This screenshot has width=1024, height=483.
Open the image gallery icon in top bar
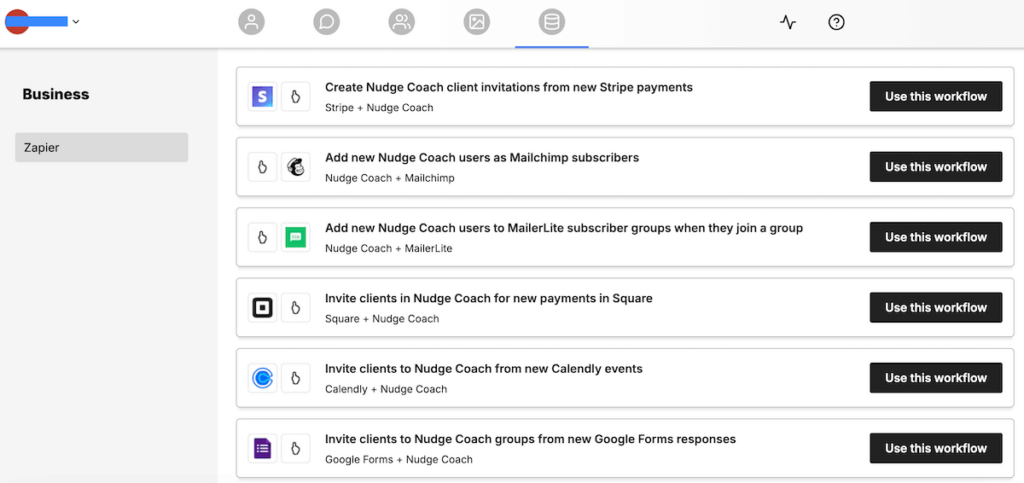pyautogui.click(x=477, y=22)
